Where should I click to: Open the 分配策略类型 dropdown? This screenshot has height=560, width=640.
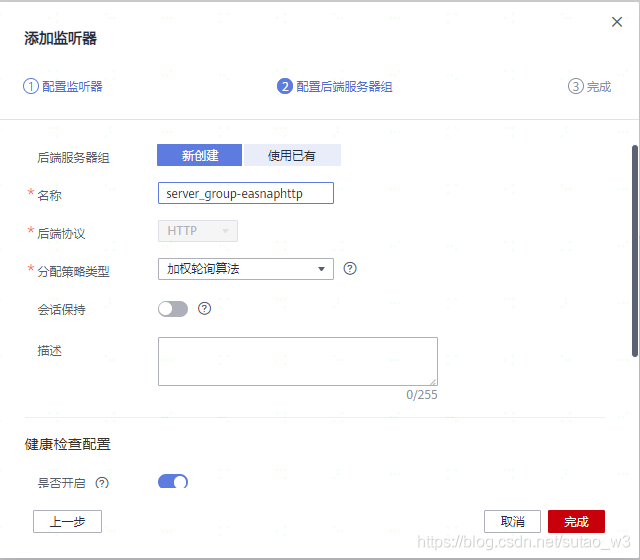click(246, 269)
